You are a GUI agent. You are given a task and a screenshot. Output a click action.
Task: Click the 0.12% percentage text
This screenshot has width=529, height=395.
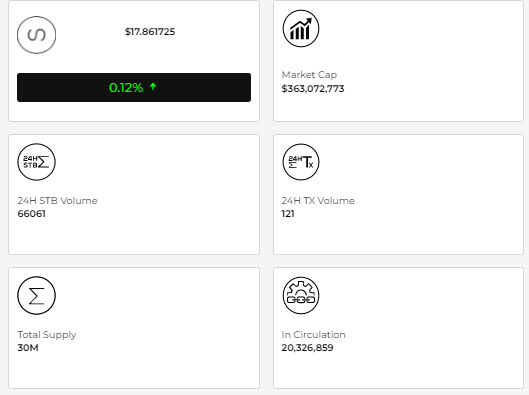pos(126,88)
